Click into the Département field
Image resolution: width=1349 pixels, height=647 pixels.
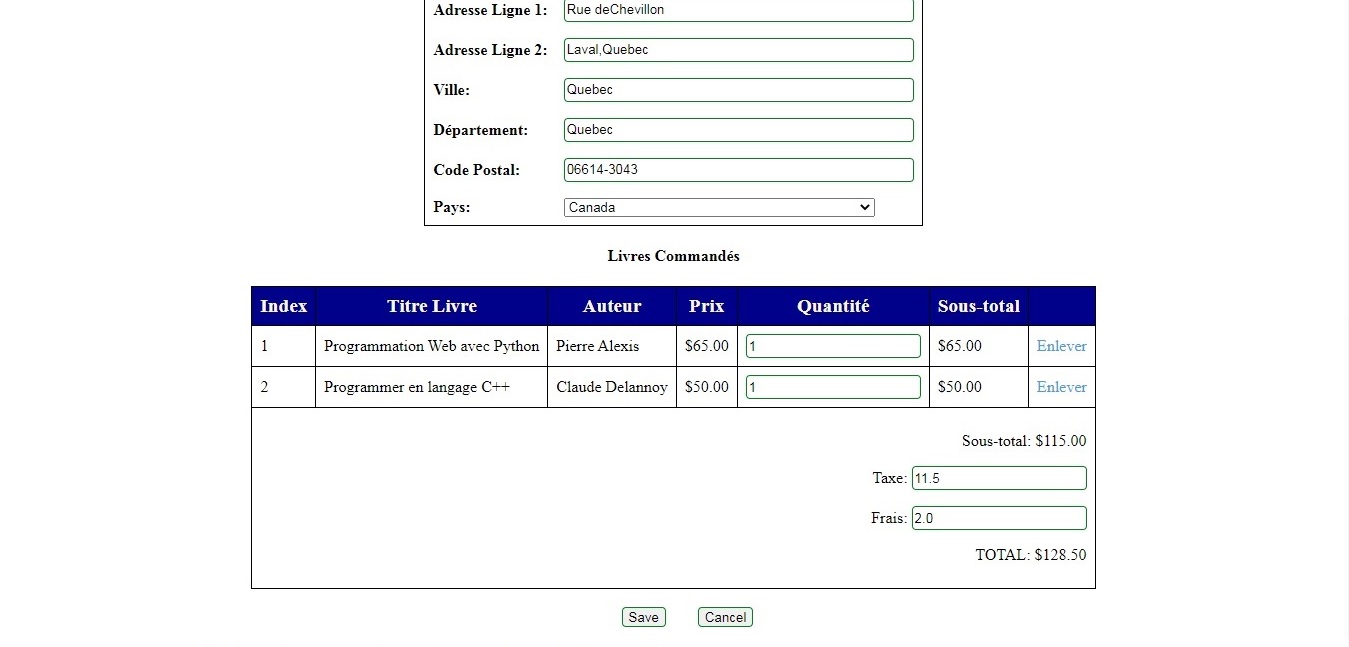tap(738, 130)
